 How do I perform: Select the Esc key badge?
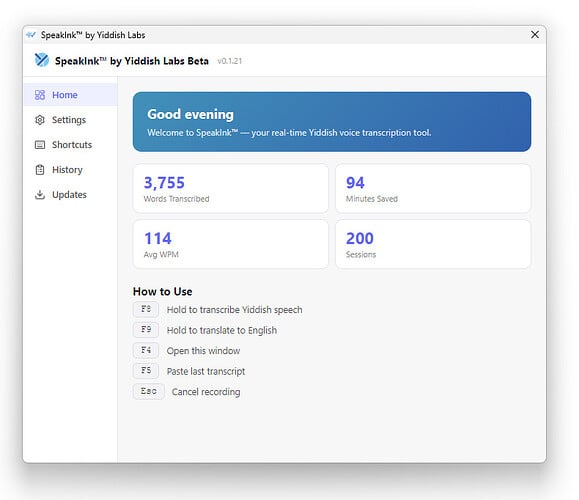point(148,391)
